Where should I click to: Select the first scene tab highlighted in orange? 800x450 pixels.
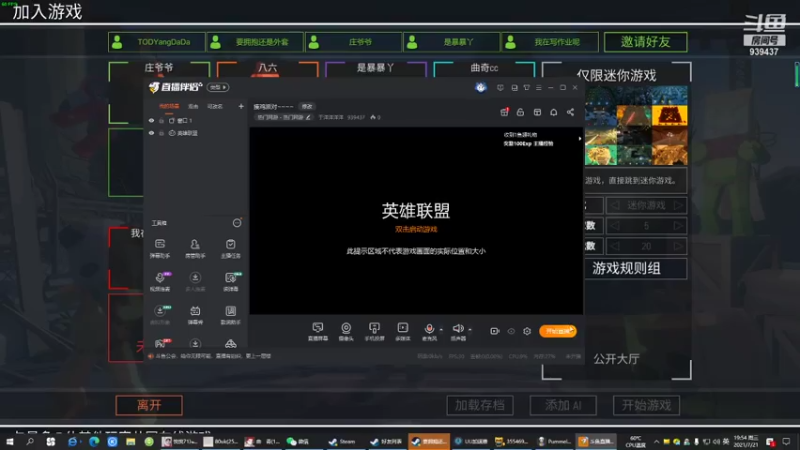[169, 106]
